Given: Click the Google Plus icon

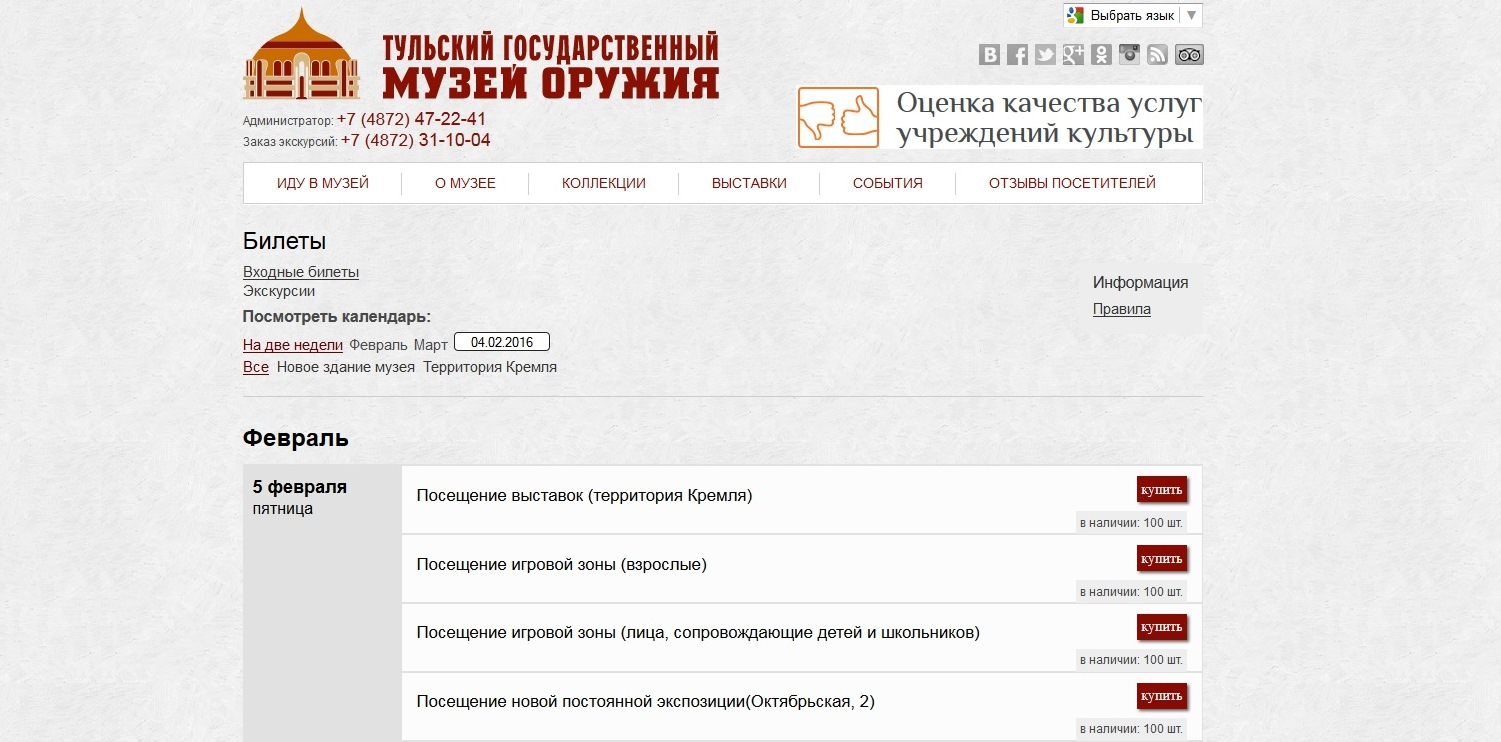Looking at the screenshot, I should (x=1073, y=55).
